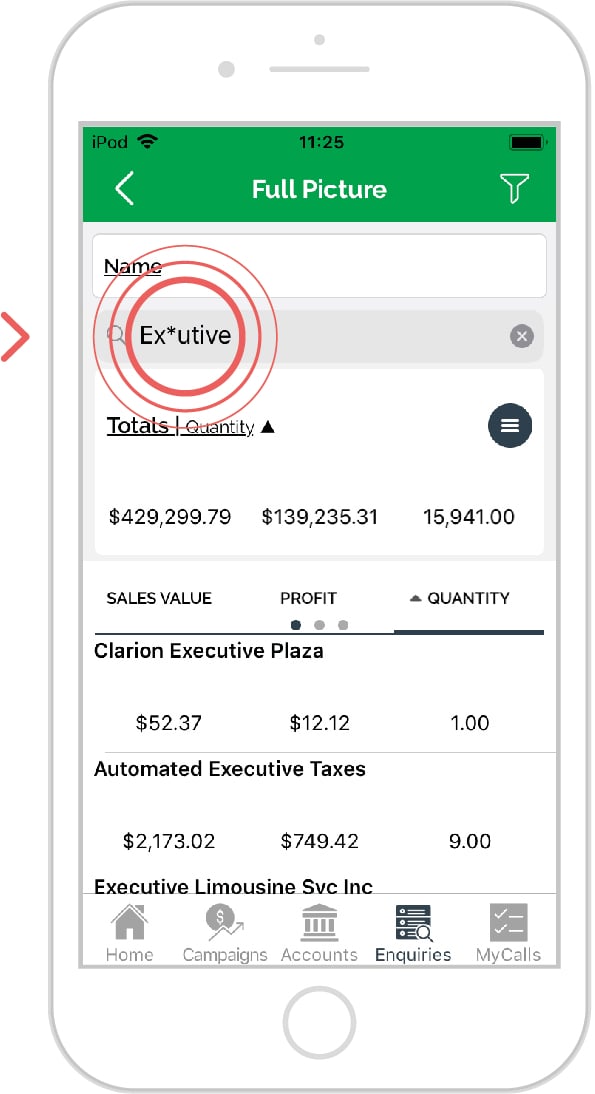This screenshot has width=595, height=1094.
Task: Toggle Quantity column sort order
Action: pyautogui.click(x=460, y=598)
